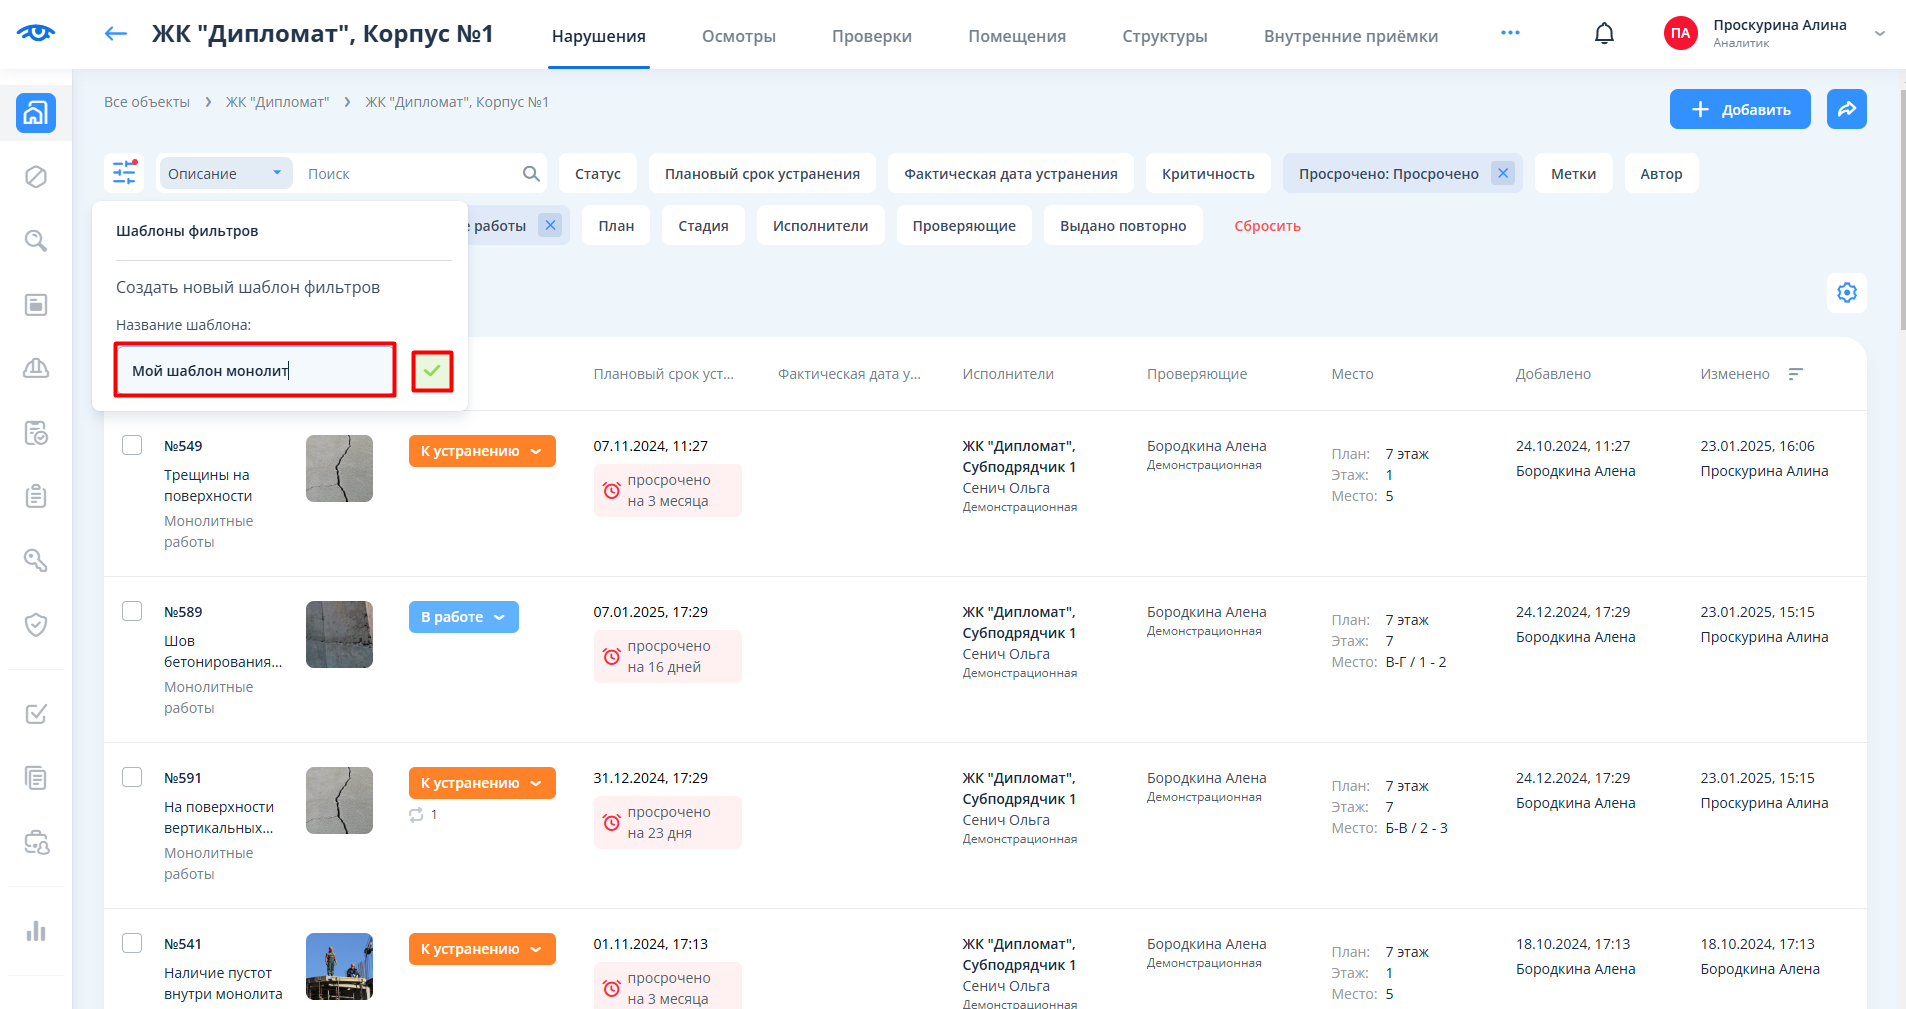
Task: Switch to the 'Осмотры' tab
Action: [738, 36]
